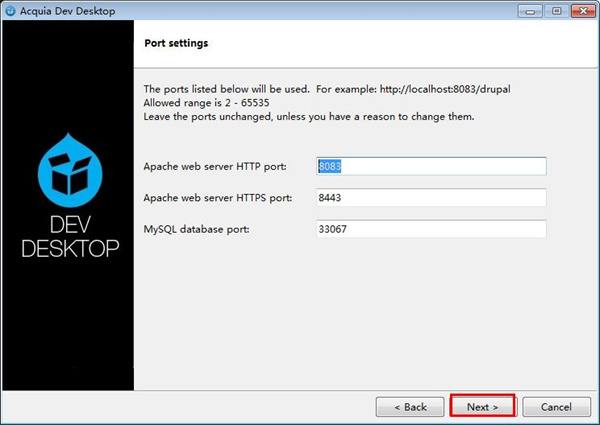600x425 pixels.
Task: Click the Apache web server HTTPS port label
Action: (x=218, y=198)
